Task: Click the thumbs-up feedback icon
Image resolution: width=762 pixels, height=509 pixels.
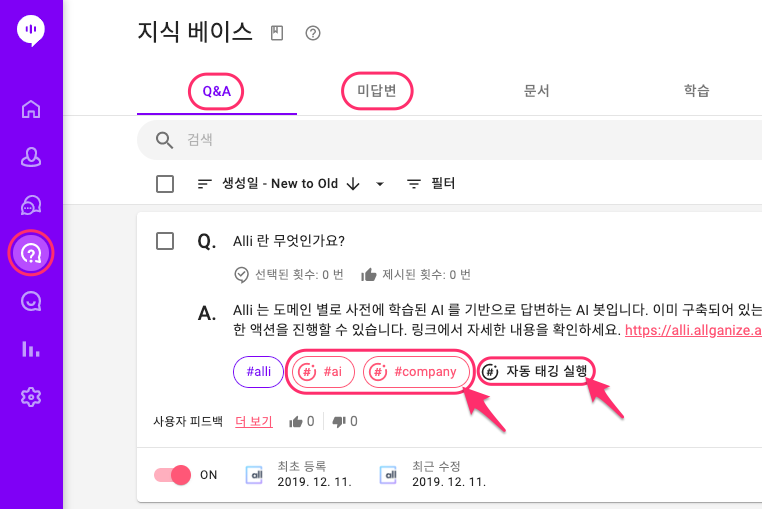Action: tap(295, 421)
